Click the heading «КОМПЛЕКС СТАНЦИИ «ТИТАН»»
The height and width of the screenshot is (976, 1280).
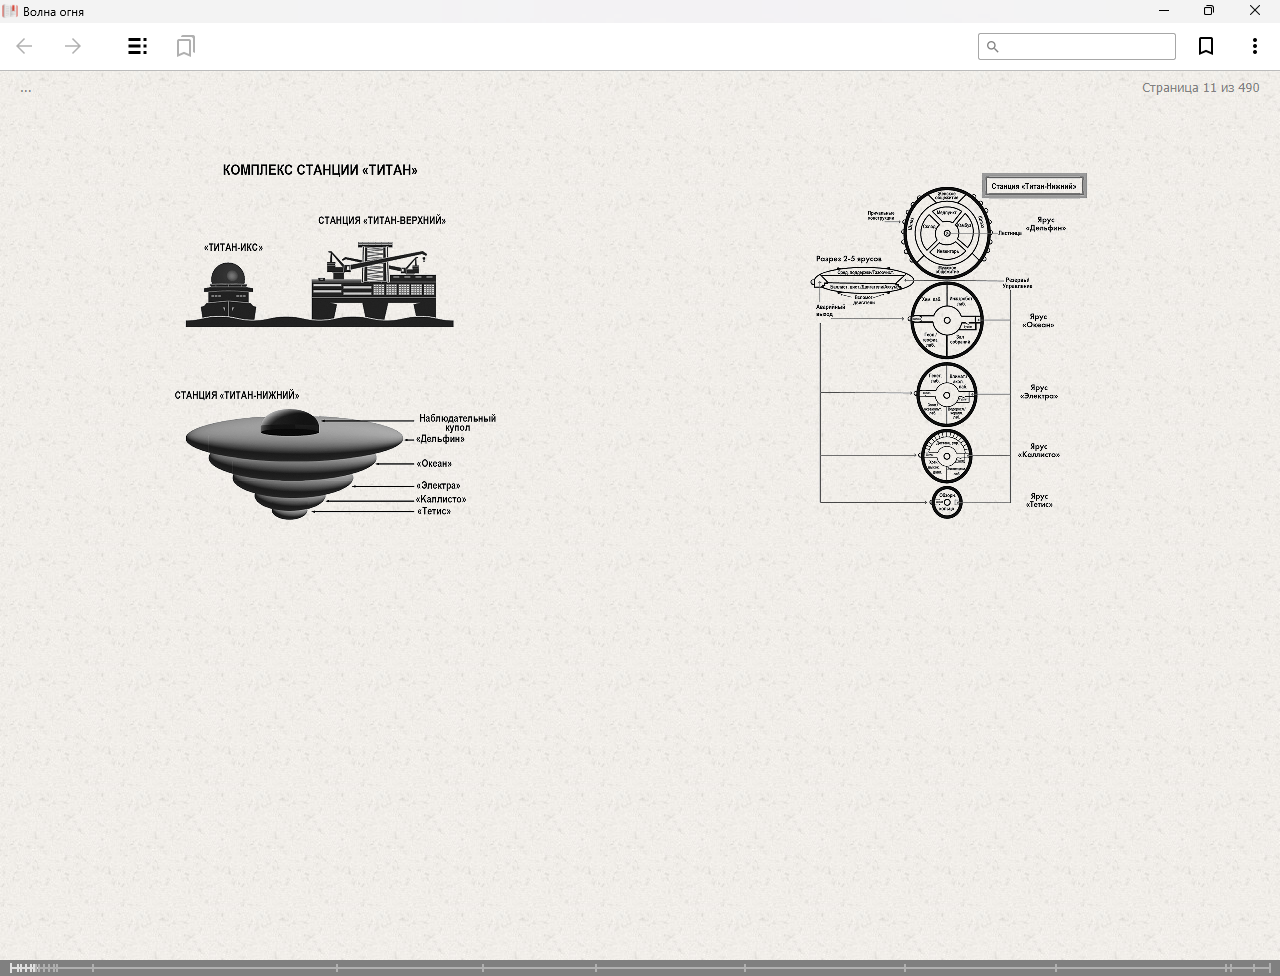320,170
